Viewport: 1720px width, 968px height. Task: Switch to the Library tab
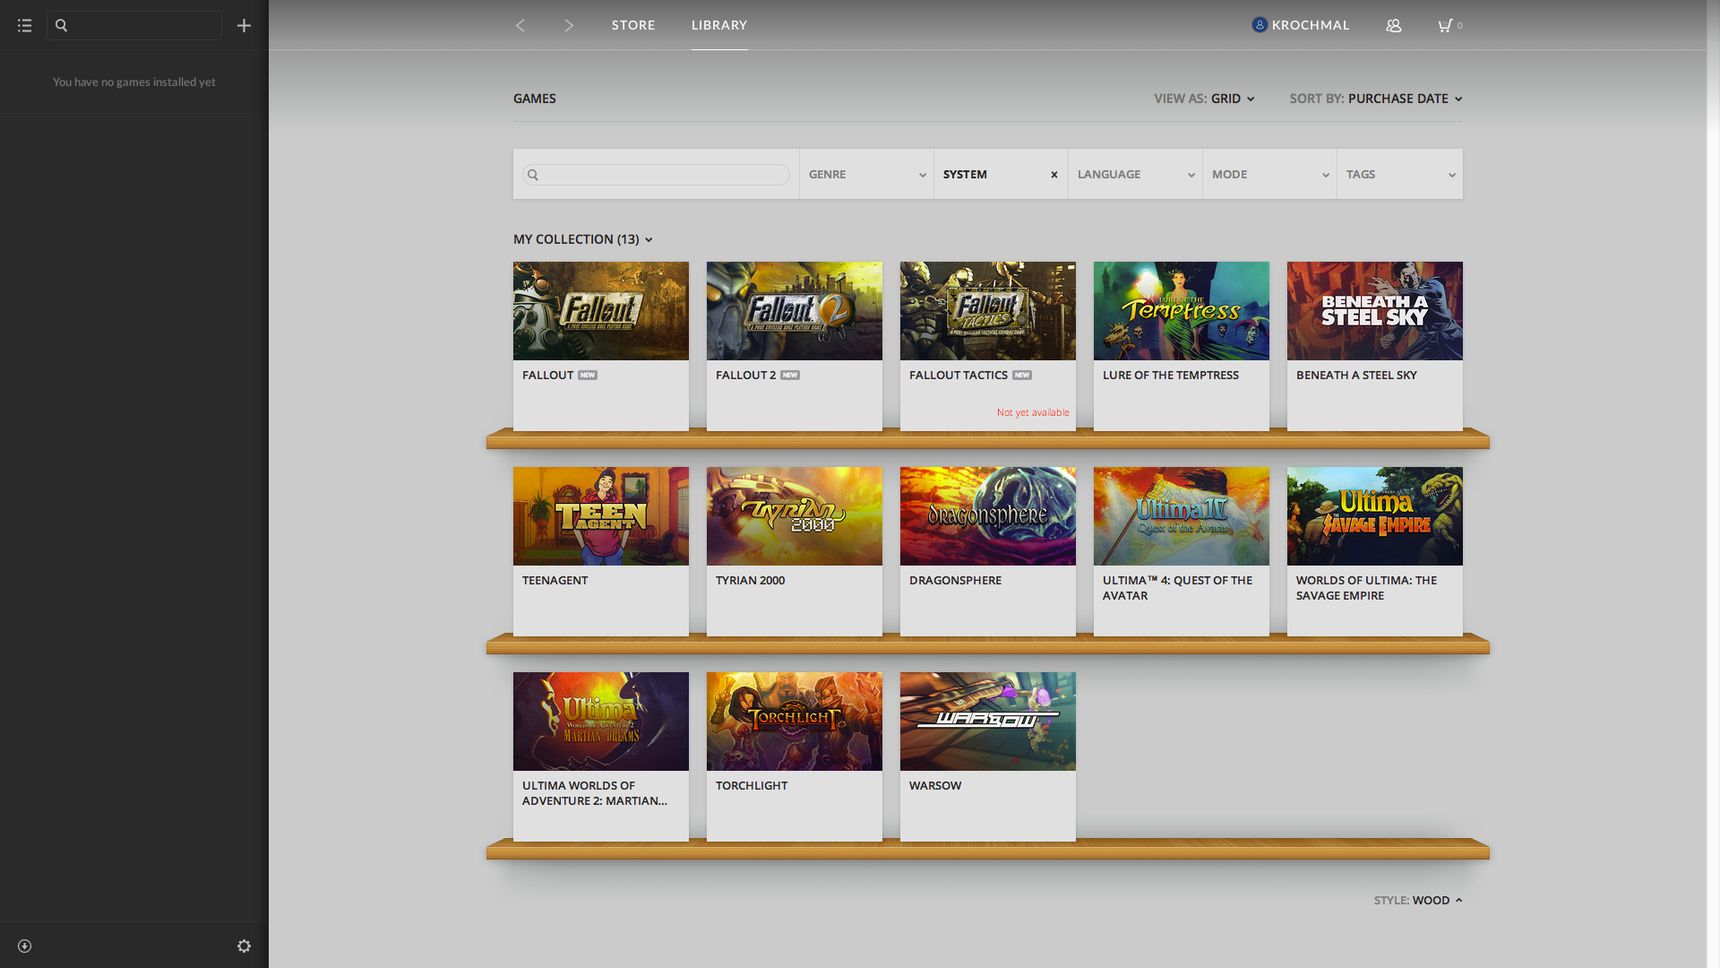[x=719, y=25]
